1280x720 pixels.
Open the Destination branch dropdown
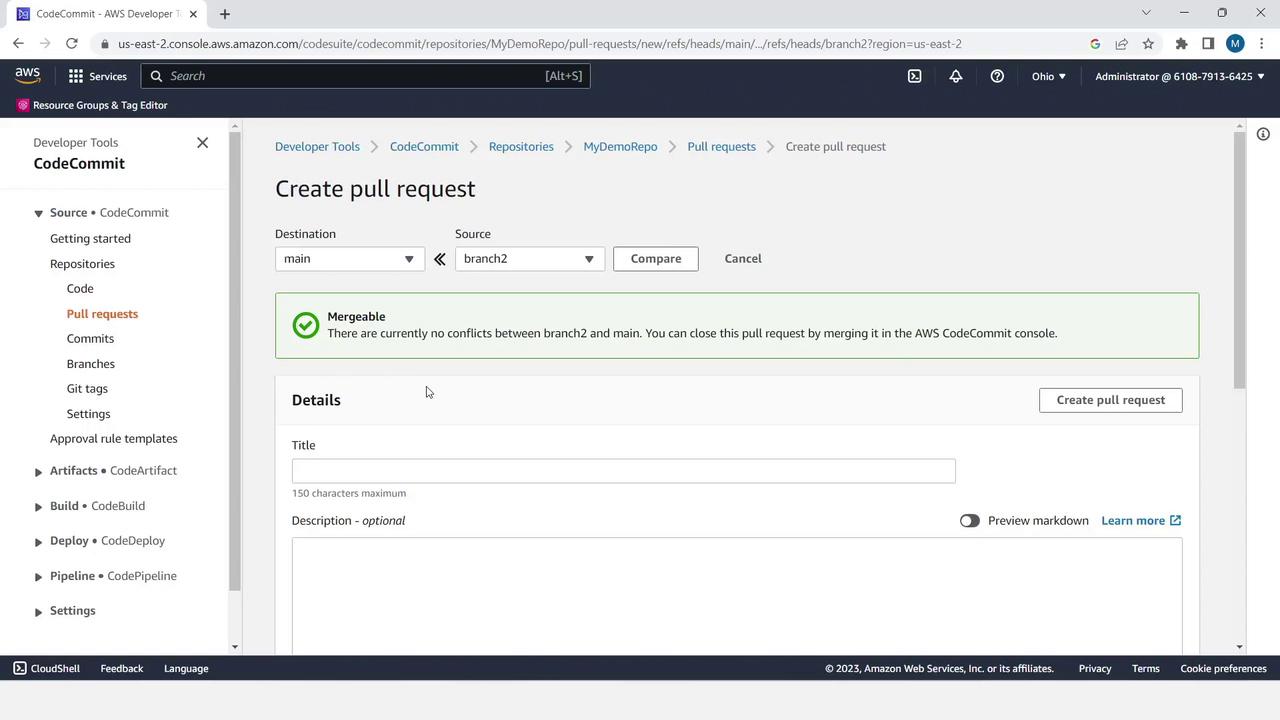click(350, 259)
